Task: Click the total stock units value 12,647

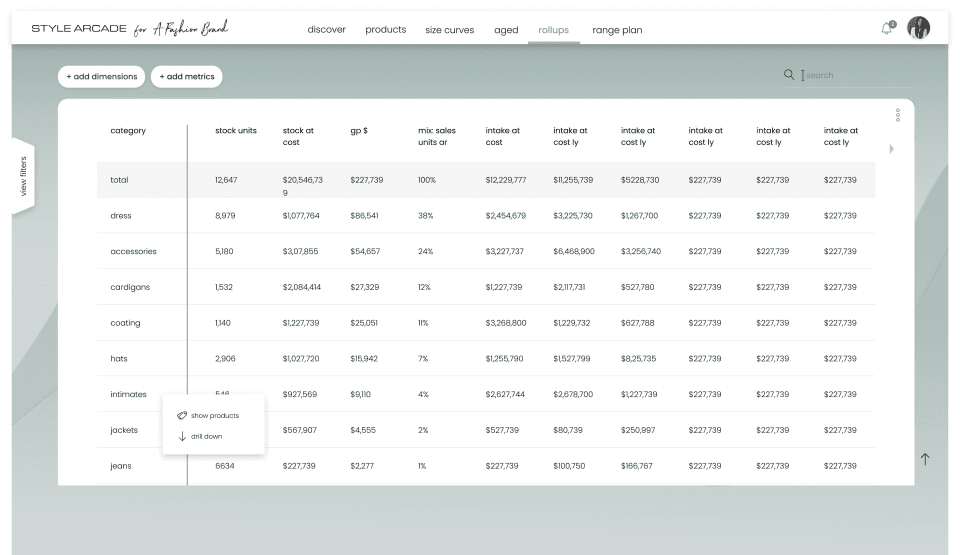Action: 226,180
